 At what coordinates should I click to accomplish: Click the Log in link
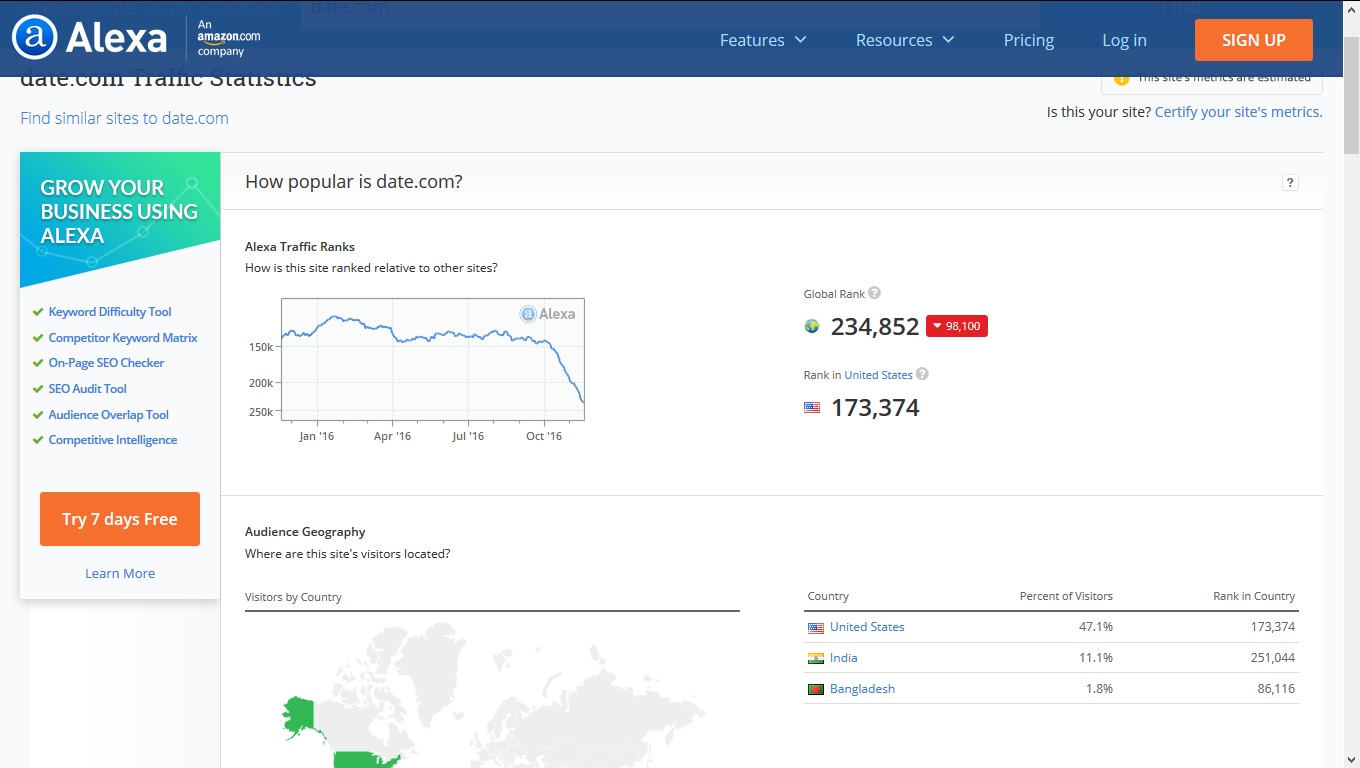1124,40
